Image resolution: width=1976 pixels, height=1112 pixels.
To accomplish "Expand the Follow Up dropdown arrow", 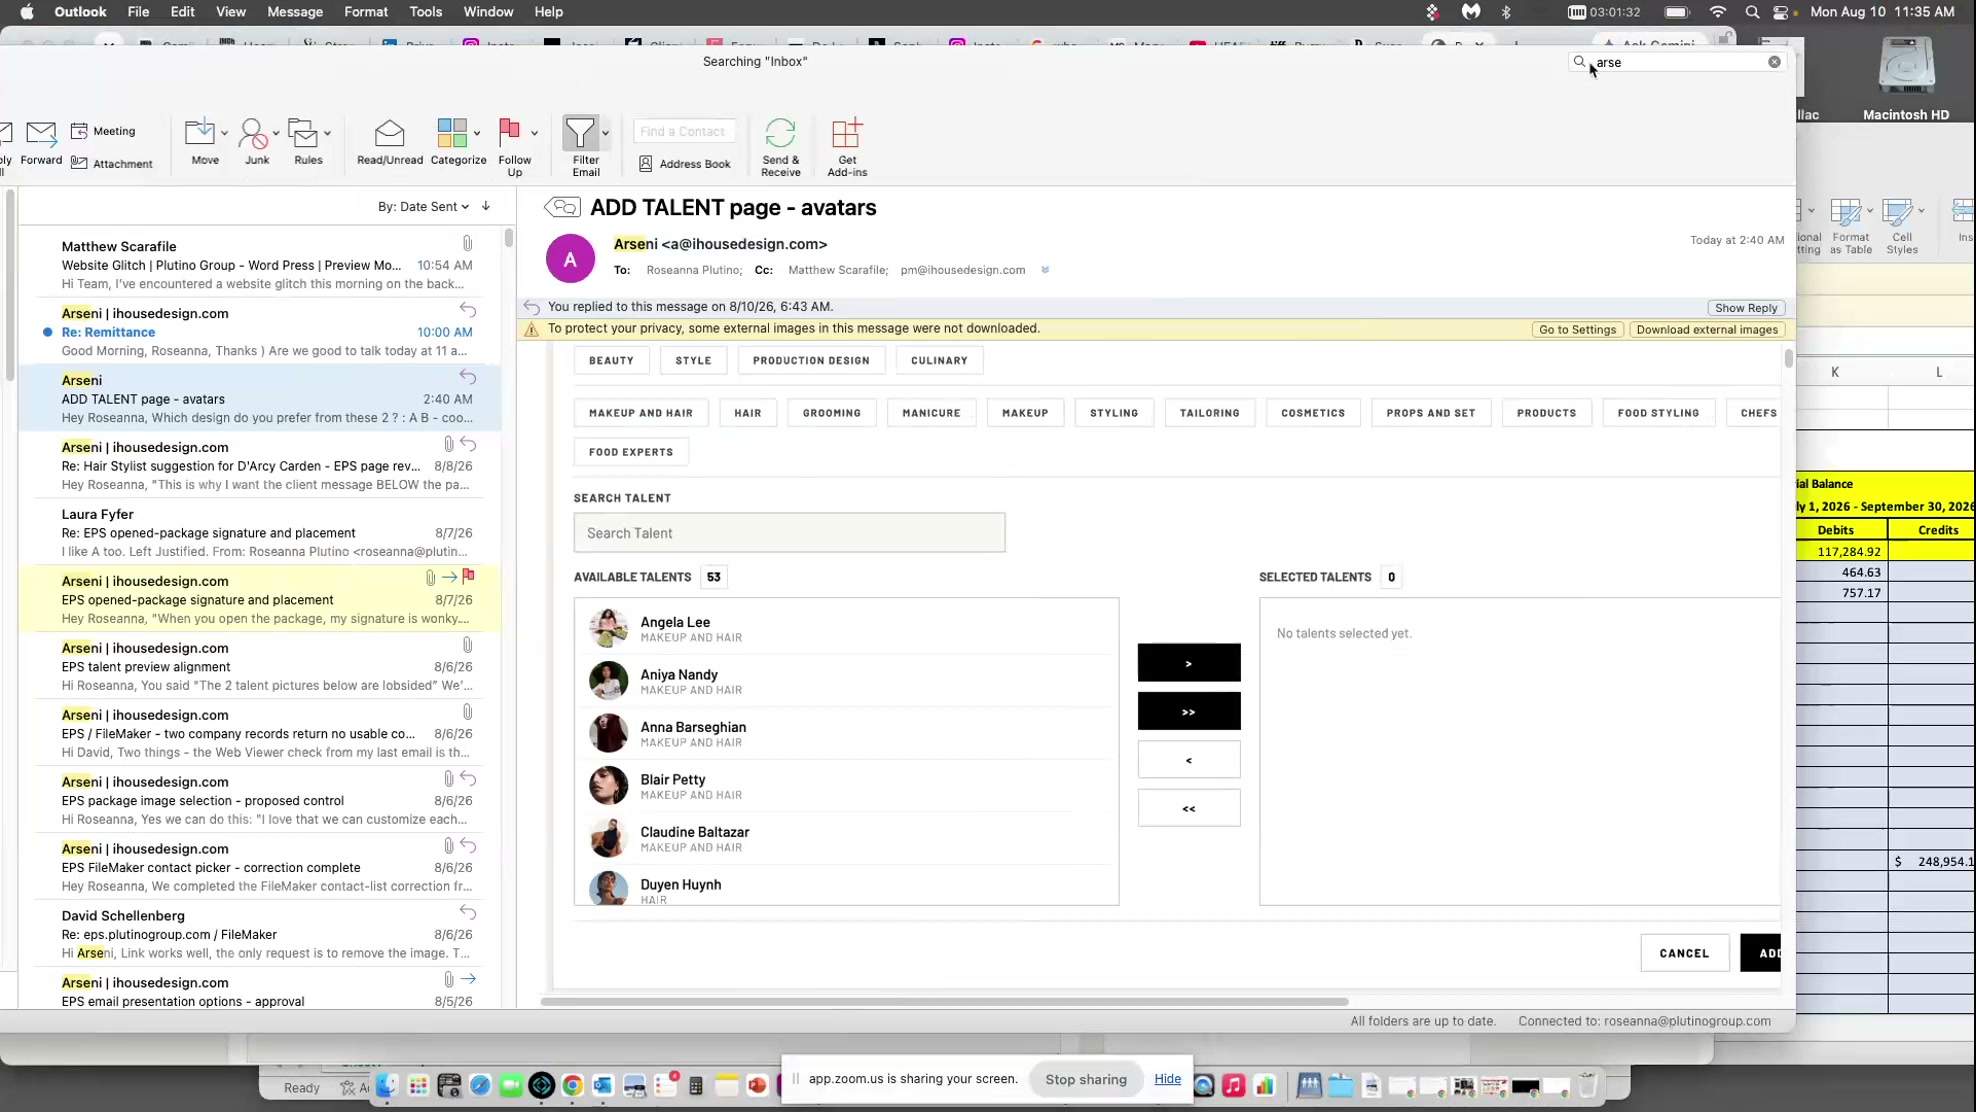I will pyautogui.click(x=534, y=133).
